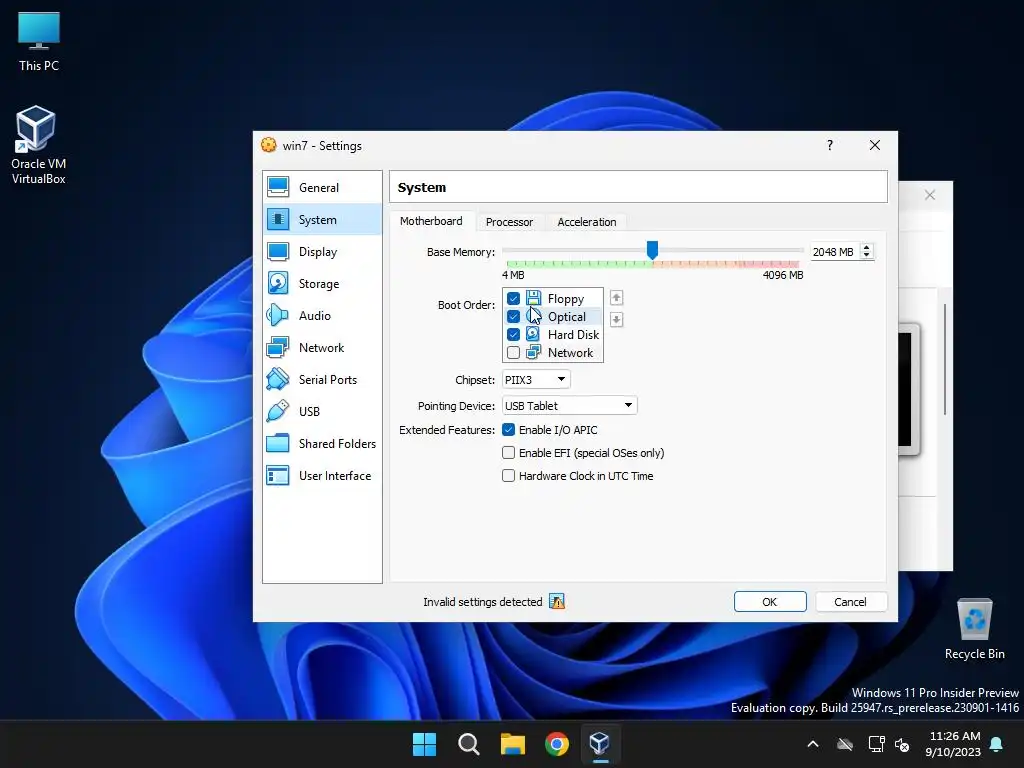Open Network settings icon in sidebar
The width and height of the screenshot is (1024, 768).
point(278,347)
